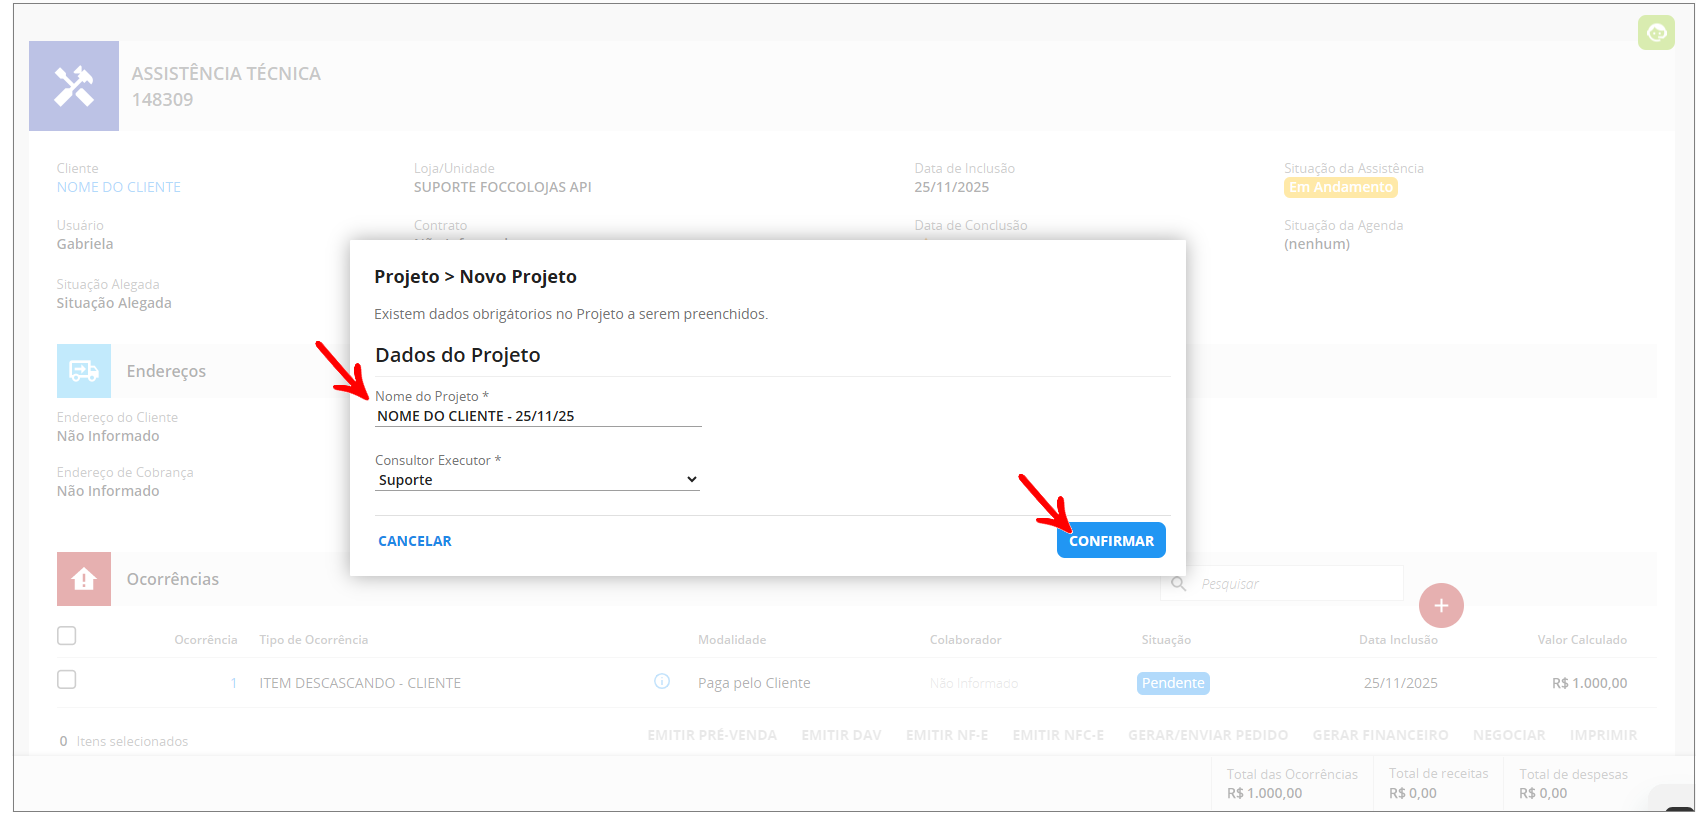
Task: Click the Em Andamento status badge
Action: (x=1341, y=187)
